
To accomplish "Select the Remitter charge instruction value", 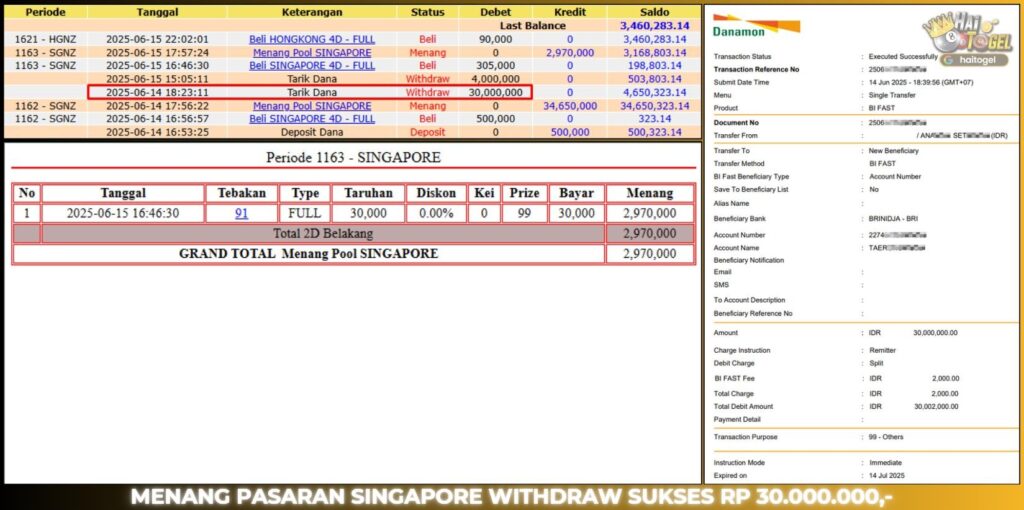I will click(x=882, y=351).
